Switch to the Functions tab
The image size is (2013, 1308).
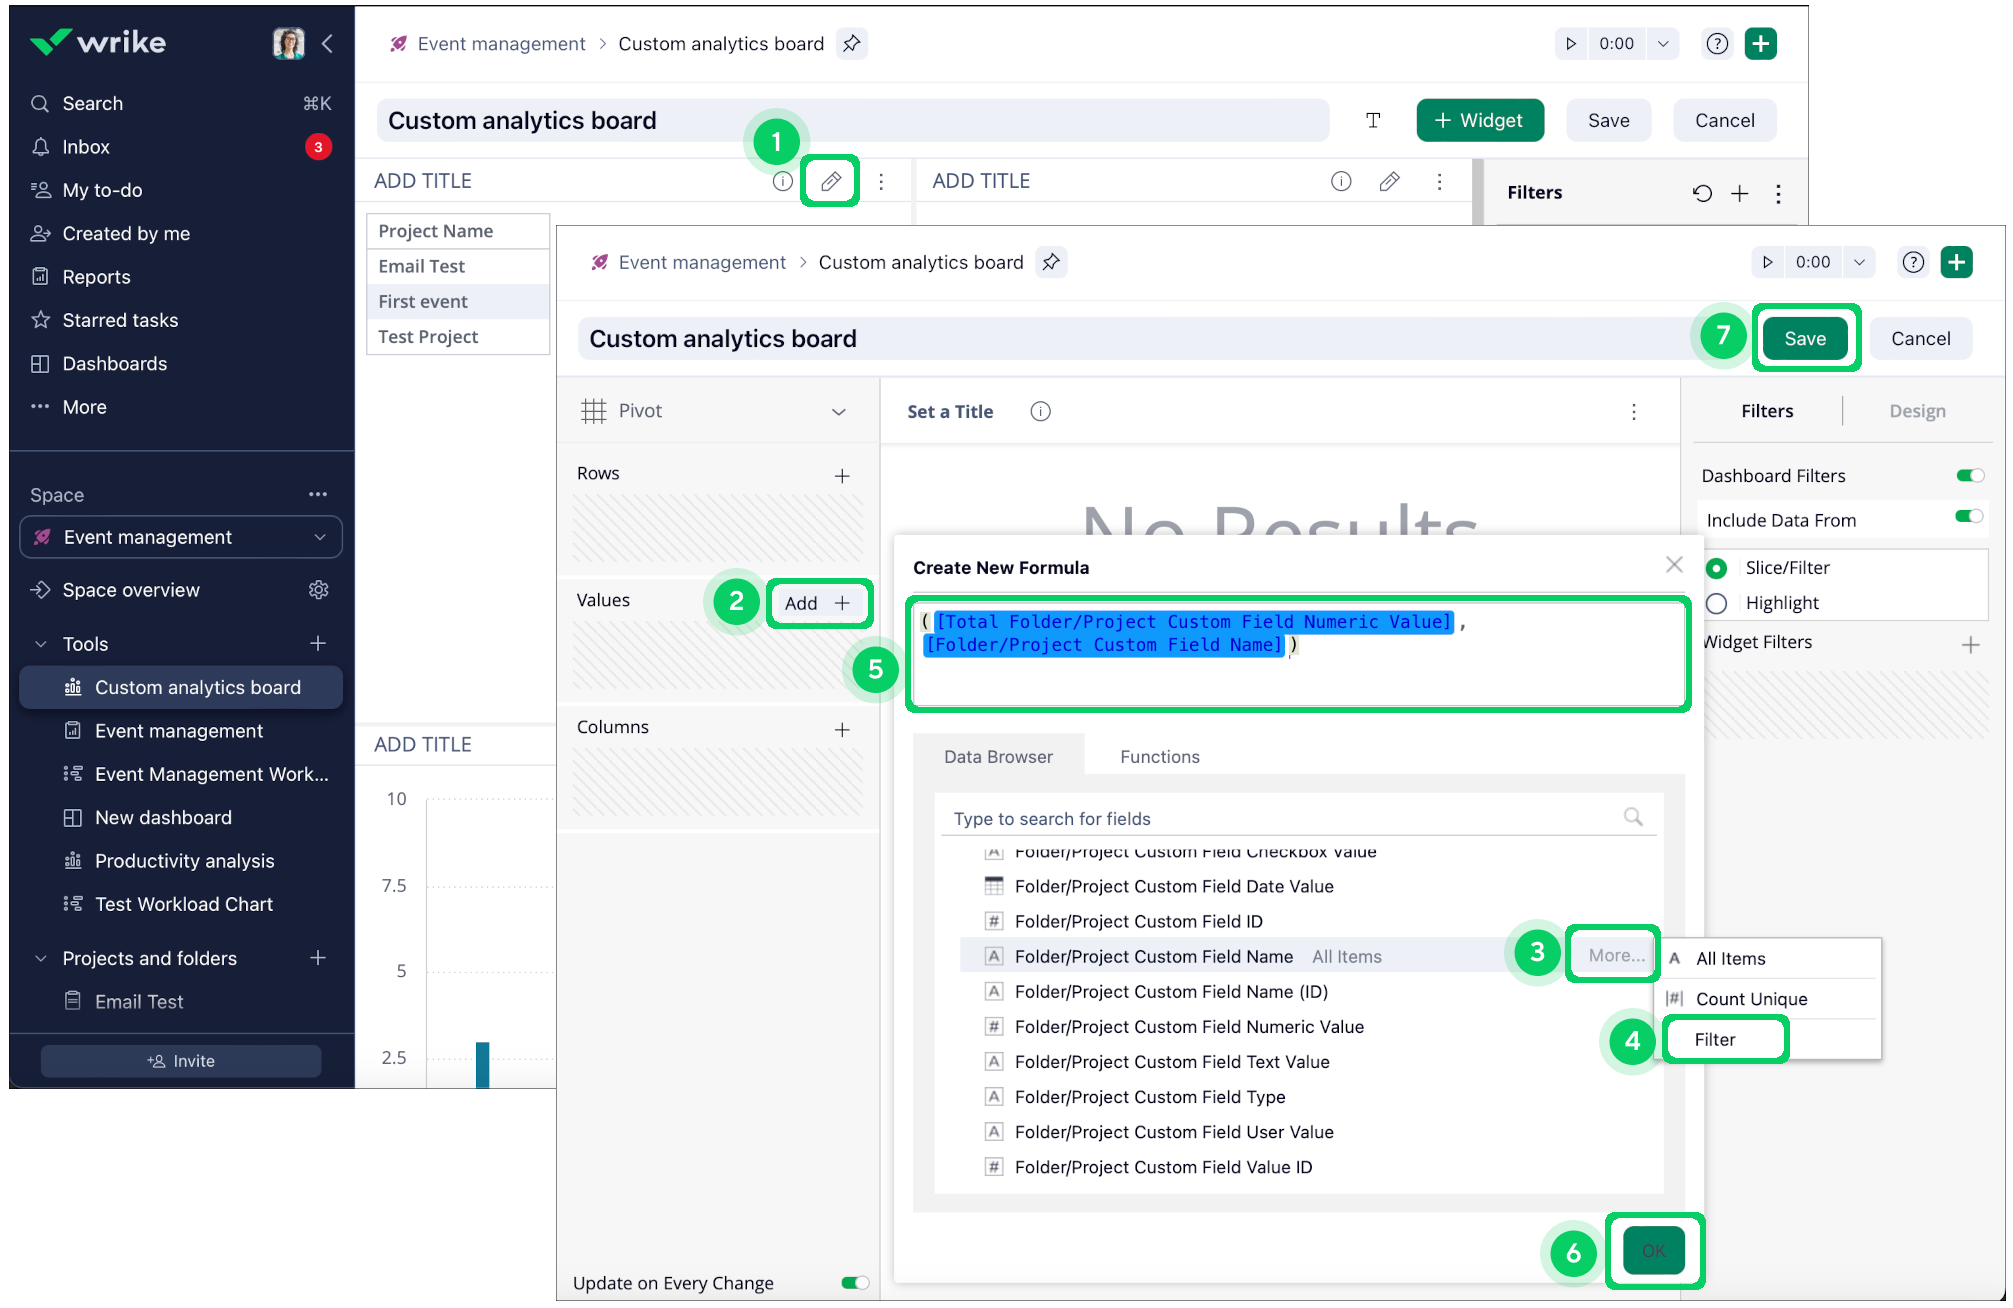click(1159, 757)
